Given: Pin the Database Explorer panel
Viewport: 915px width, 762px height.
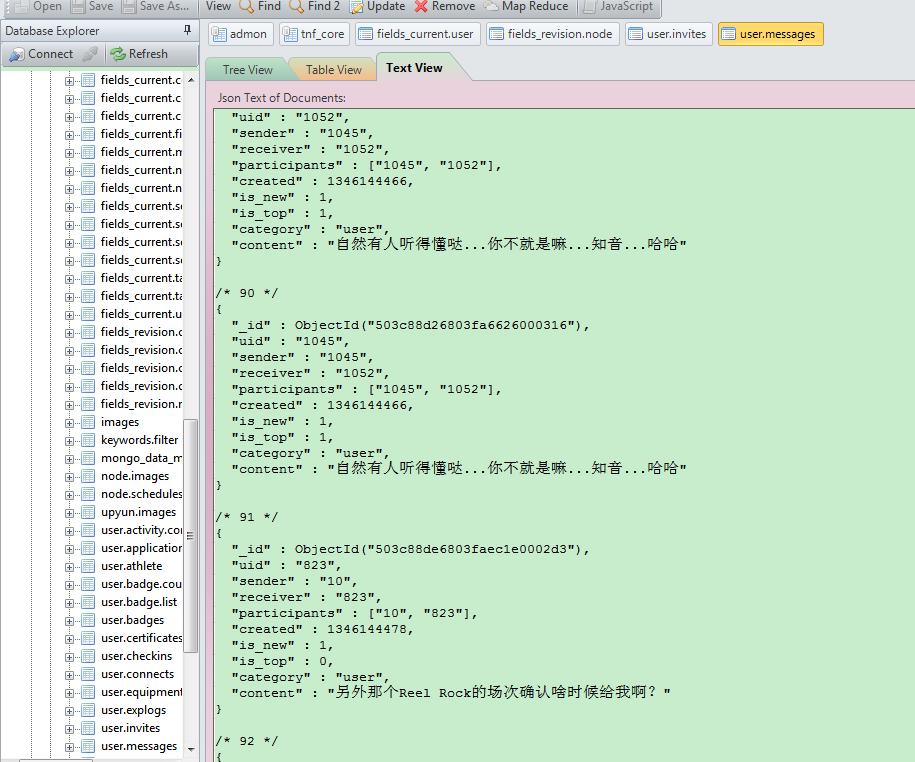Looking at the screenshot, I should [x=187, y=30].
